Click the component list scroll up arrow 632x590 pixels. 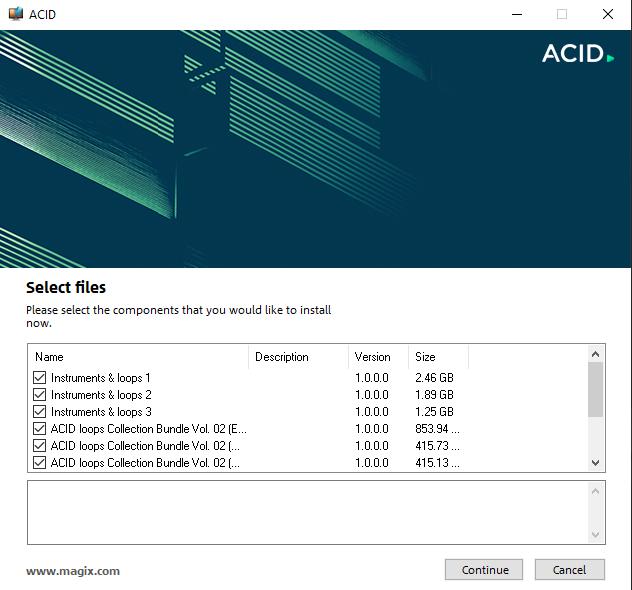(x=595, y=354)
